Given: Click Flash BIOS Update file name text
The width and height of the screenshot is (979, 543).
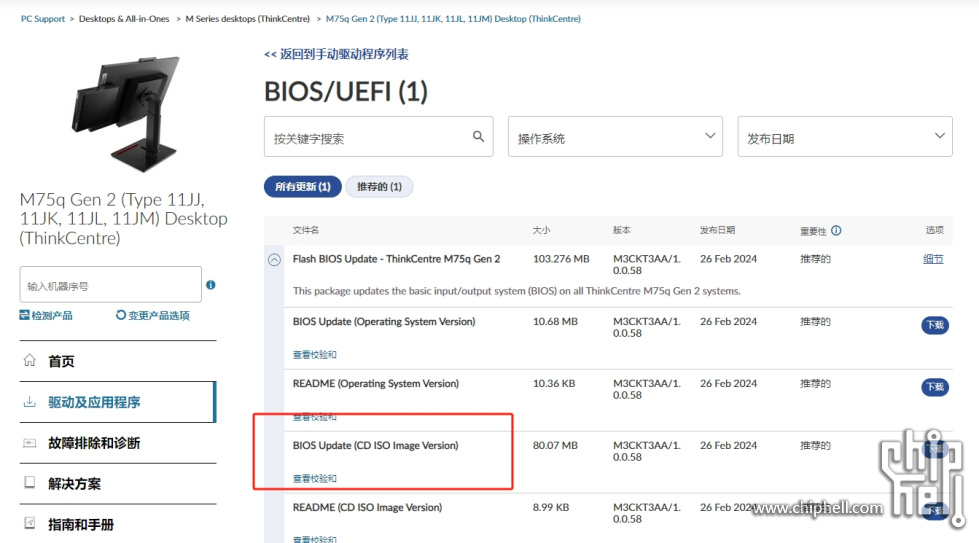Looking at the screenshot, I should point(396,259).
